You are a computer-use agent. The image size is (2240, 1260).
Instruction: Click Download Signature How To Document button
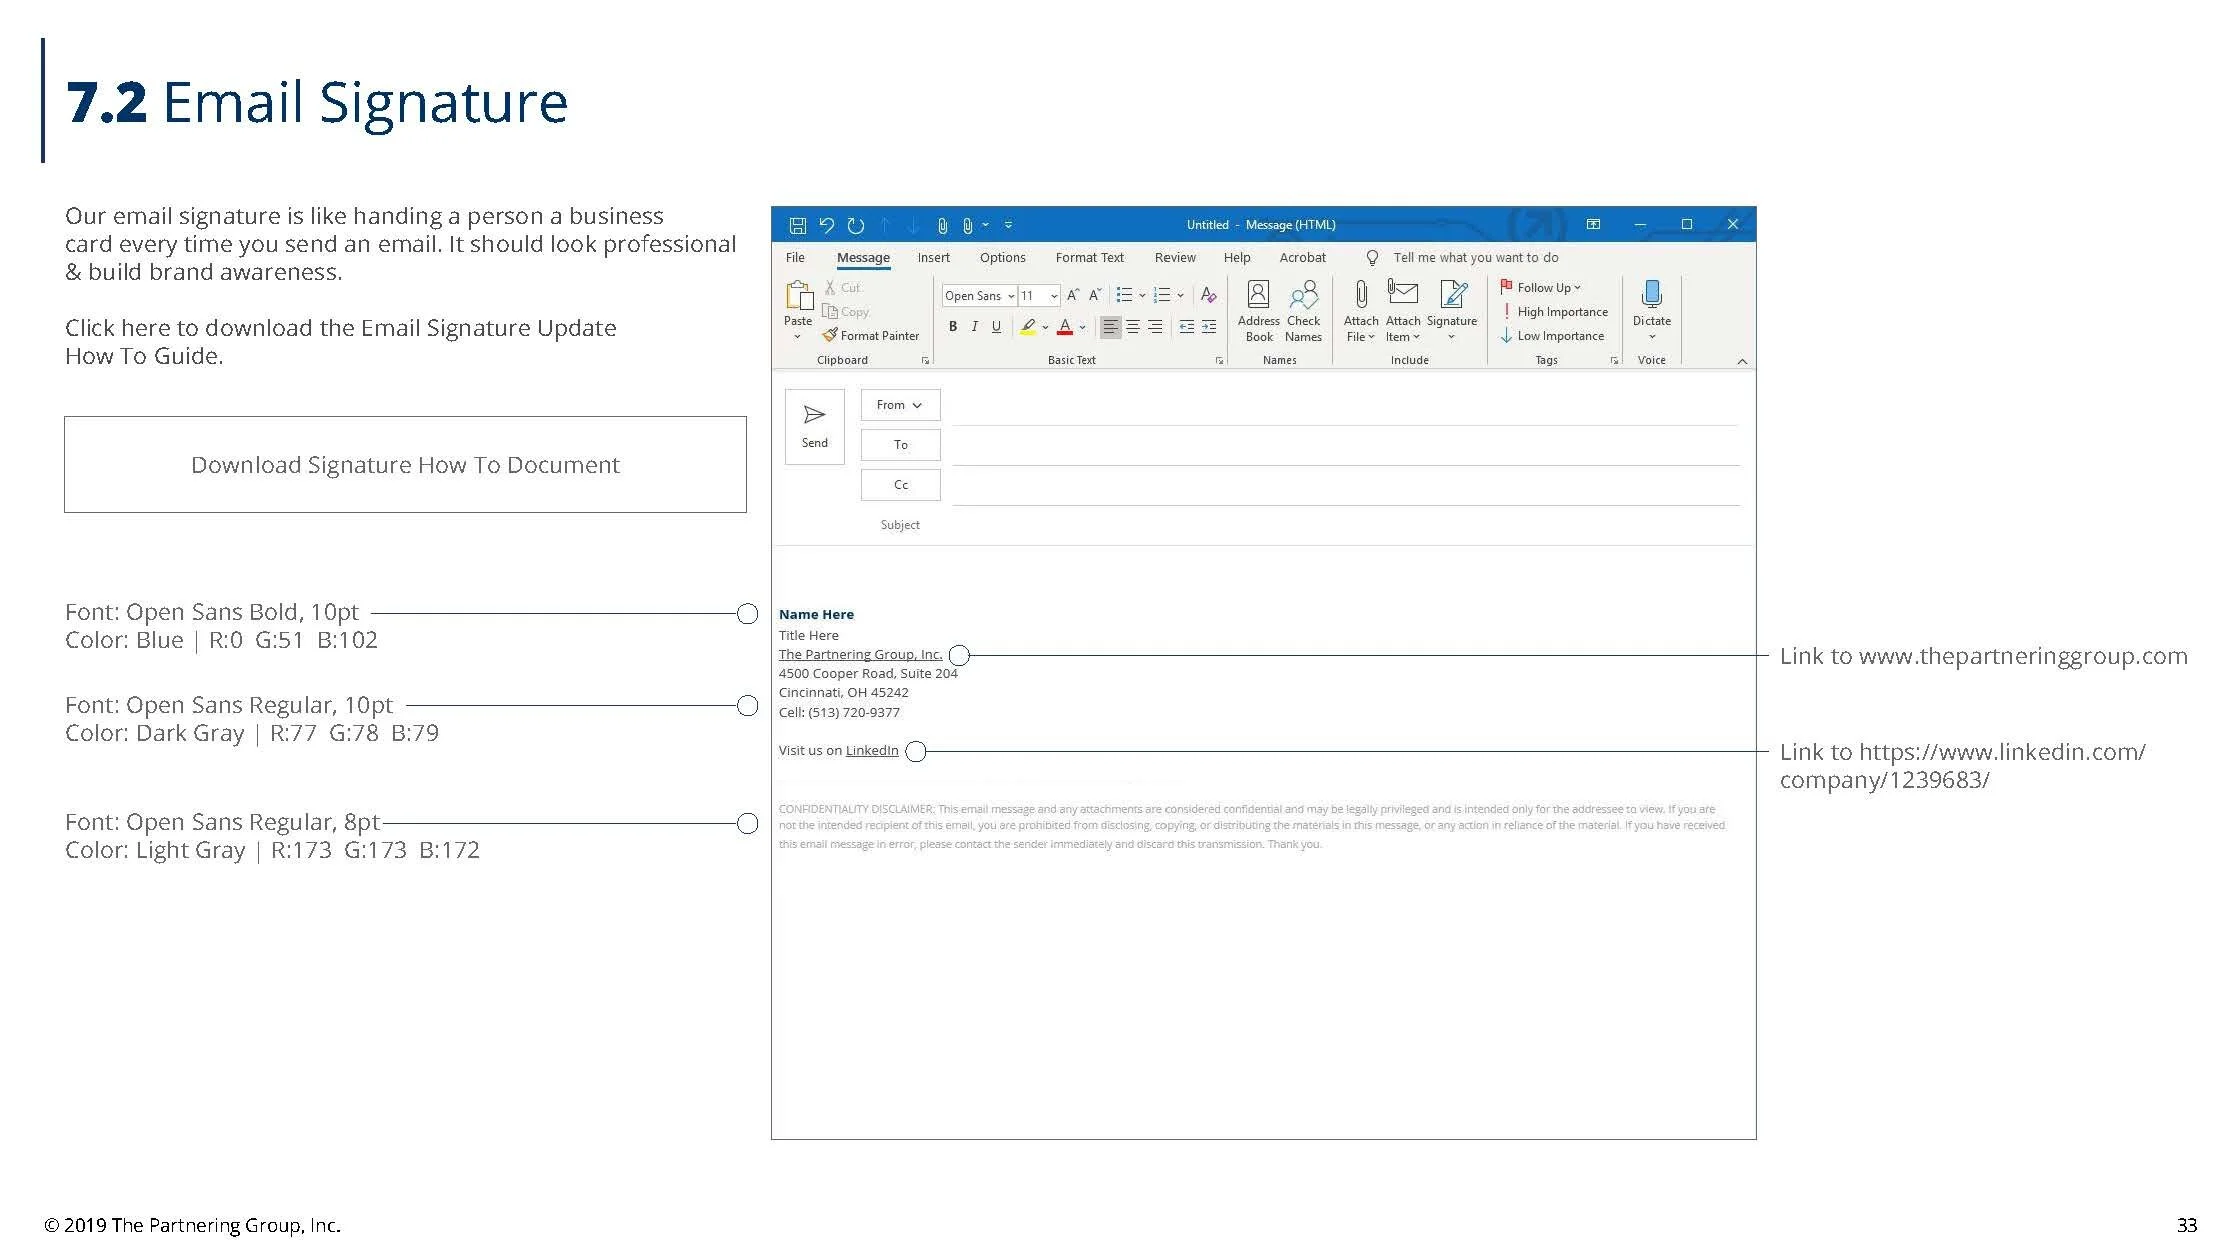click(405, 465)
